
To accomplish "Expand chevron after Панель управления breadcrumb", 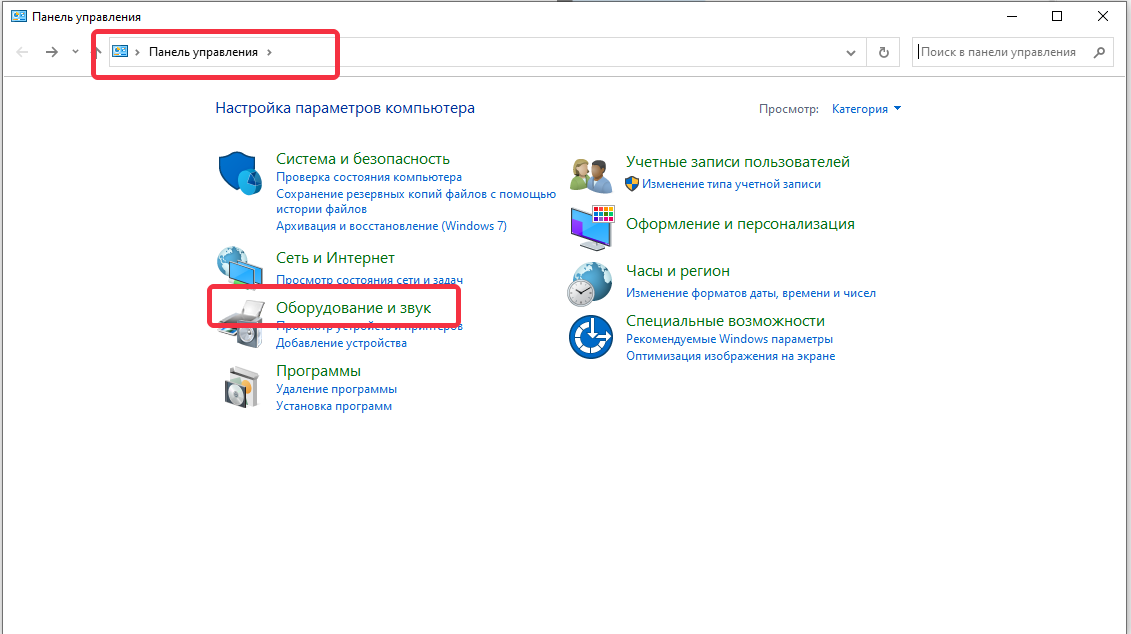I will tap(269, 52).
